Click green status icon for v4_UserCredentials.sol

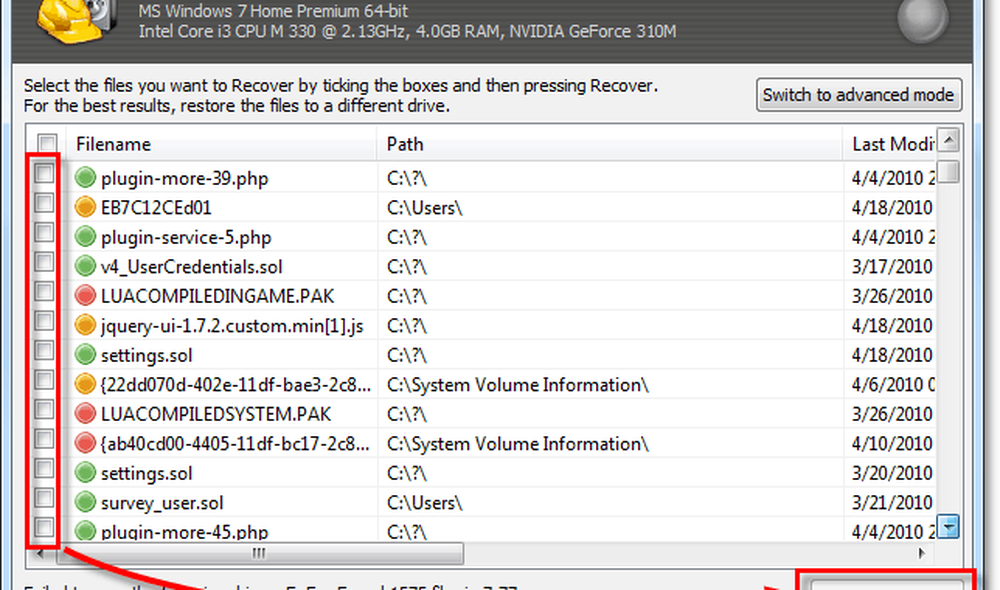[x=85, y=266]
